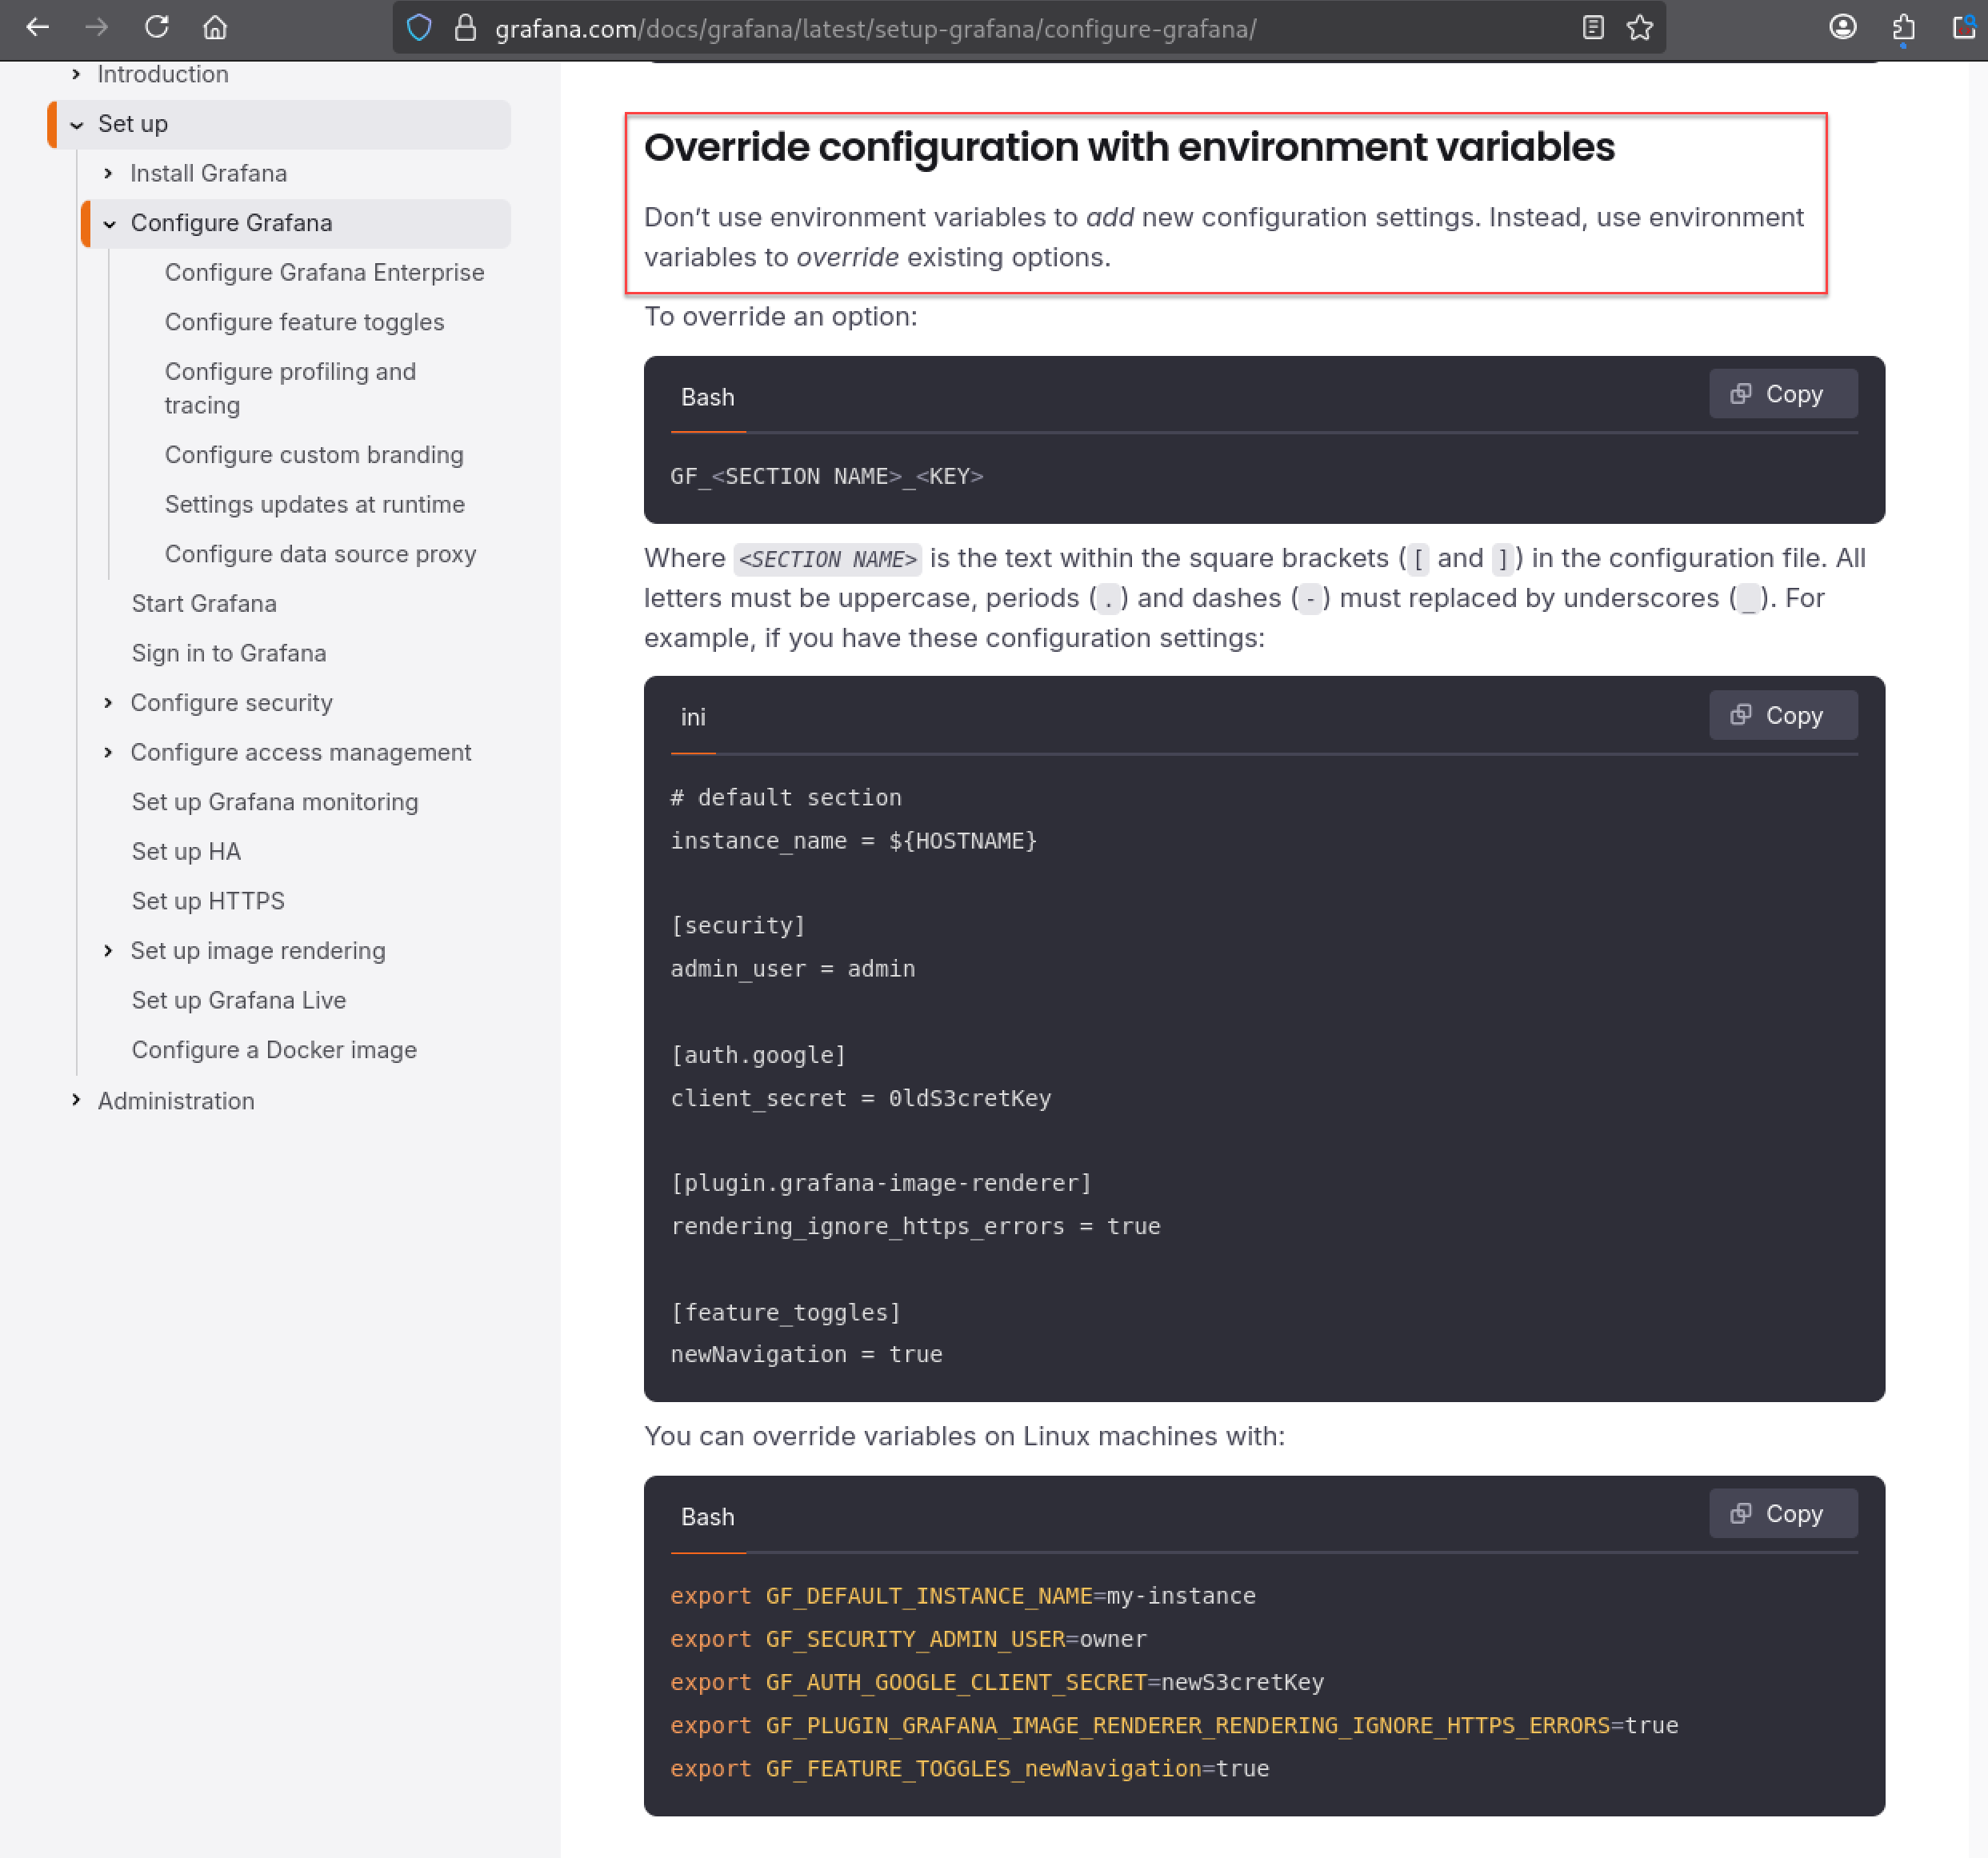Open the Set up Grafana Live page
The height and width of the screenshot is (1858, 1988).
[239, 1000]
